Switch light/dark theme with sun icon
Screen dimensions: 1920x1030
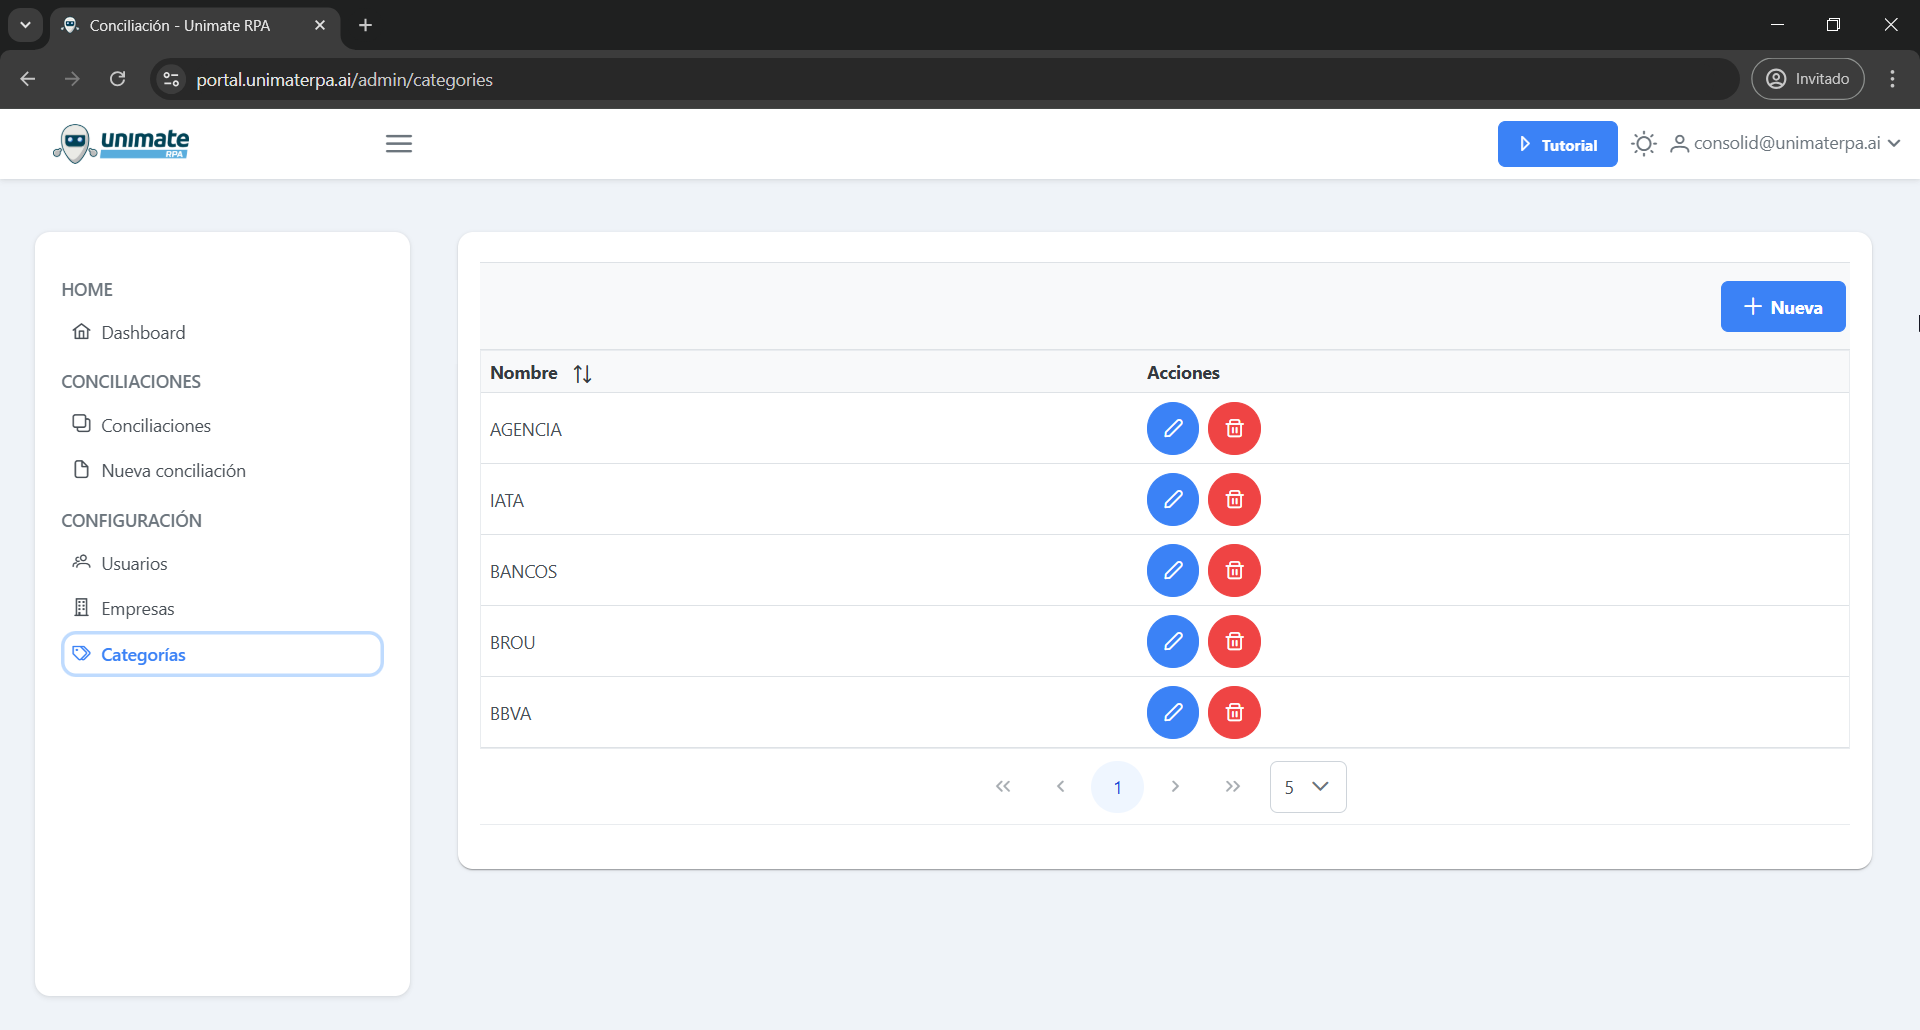pyautogui.click(x=1643, y=144)
